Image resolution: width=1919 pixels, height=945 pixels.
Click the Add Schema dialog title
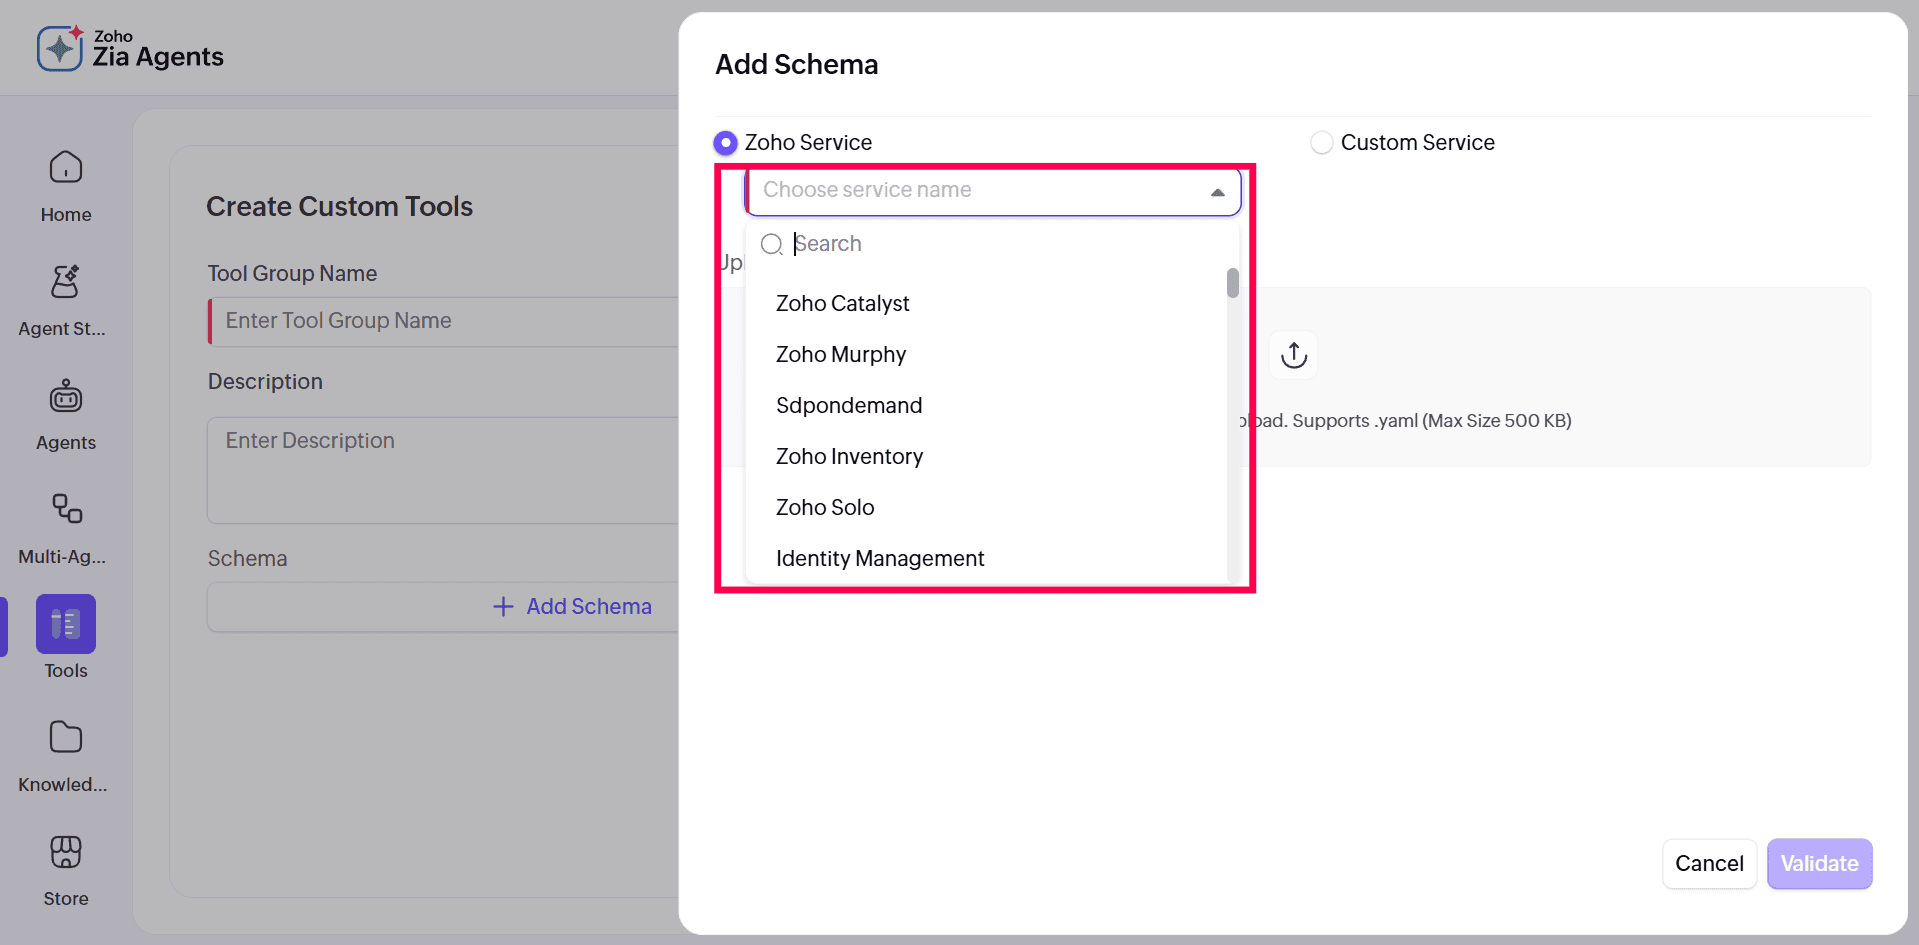click(797, 65)
